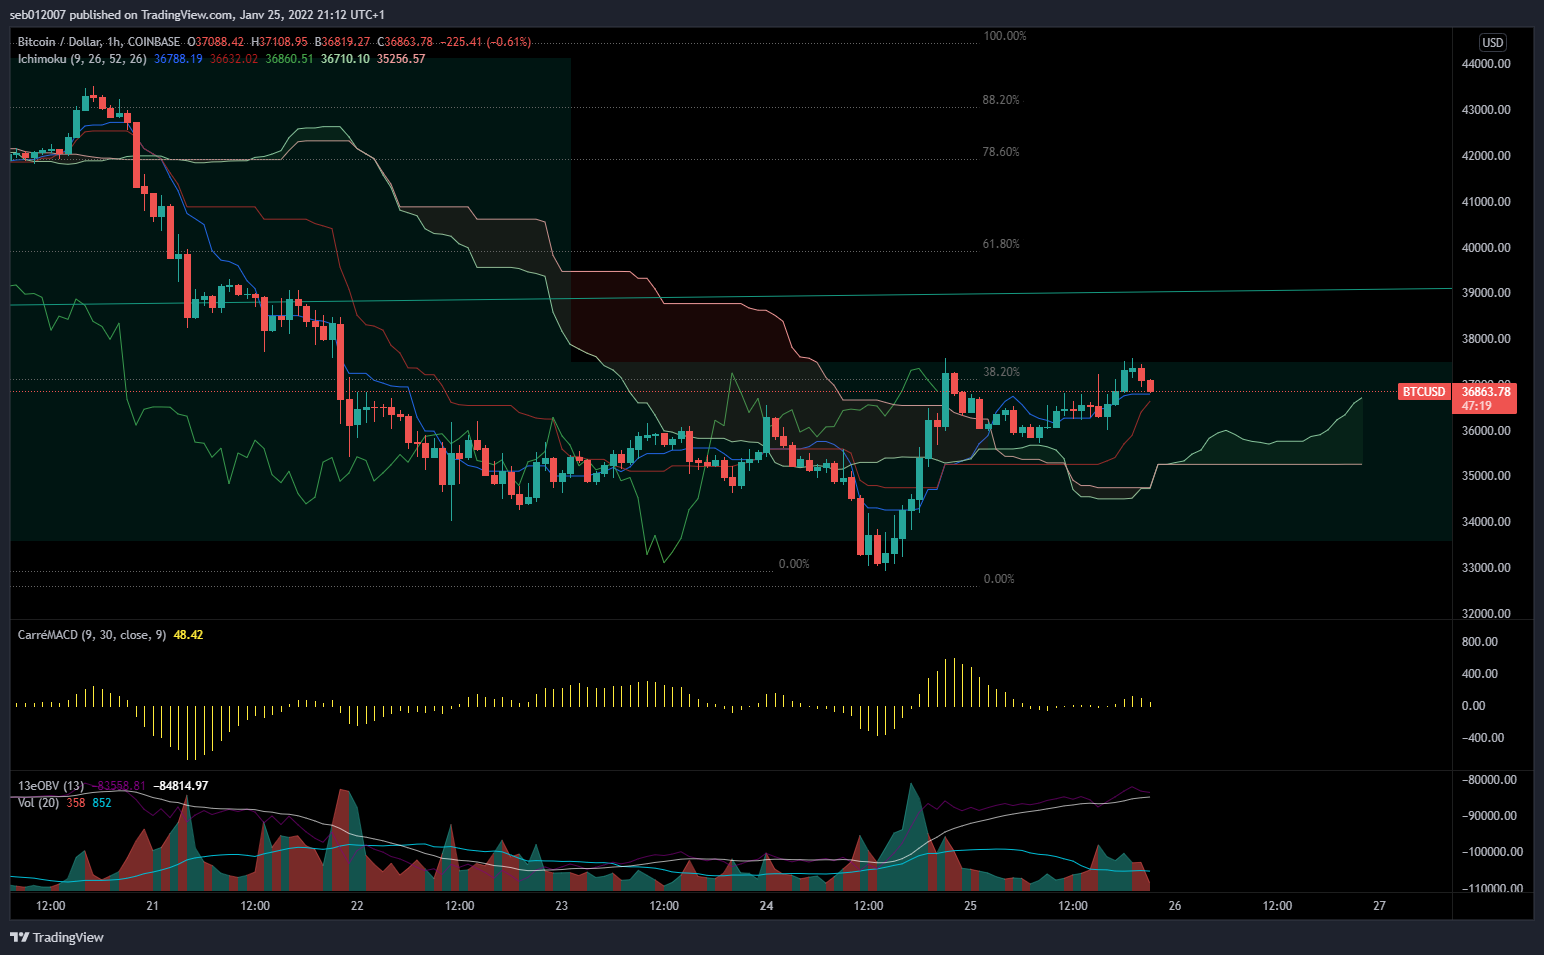Viewport: 1544px width, 955px height.
Task: Open the USD currency selector
Action: 1492,42
